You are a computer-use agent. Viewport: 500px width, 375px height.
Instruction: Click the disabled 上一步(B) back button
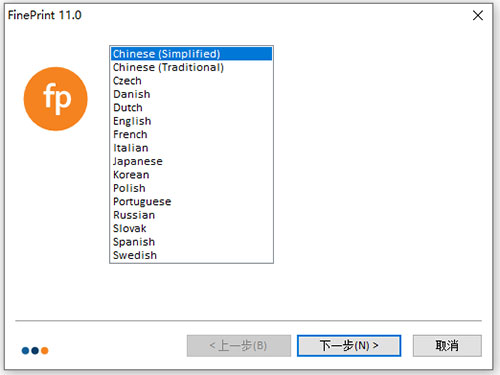239,346
